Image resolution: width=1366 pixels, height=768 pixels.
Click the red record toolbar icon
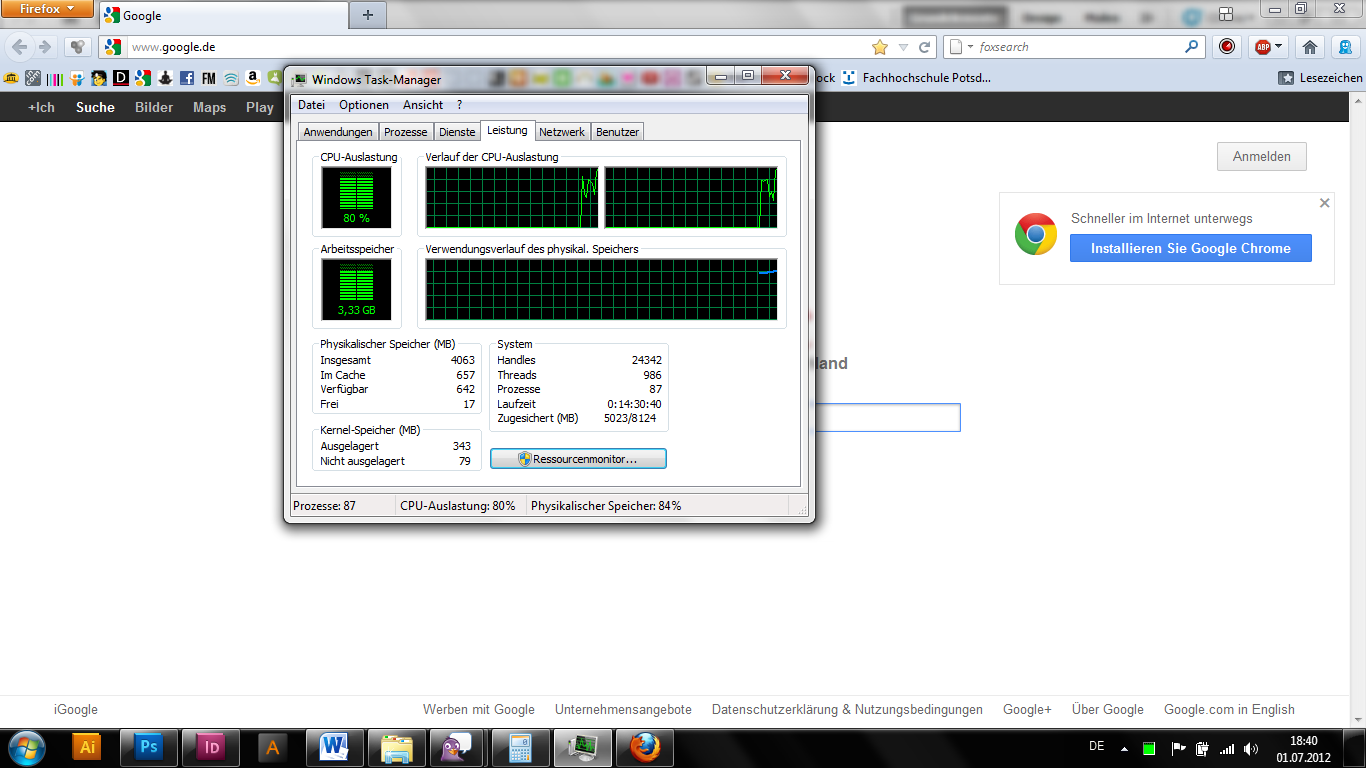click(x=1227, y=47)
